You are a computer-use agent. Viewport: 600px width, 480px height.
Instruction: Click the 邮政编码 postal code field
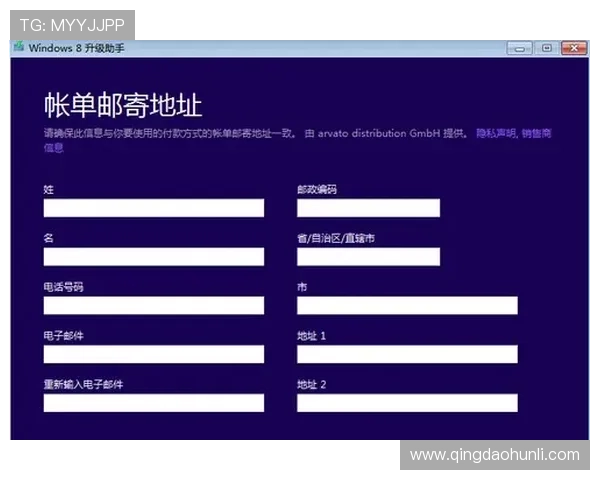tap(368, 208)
